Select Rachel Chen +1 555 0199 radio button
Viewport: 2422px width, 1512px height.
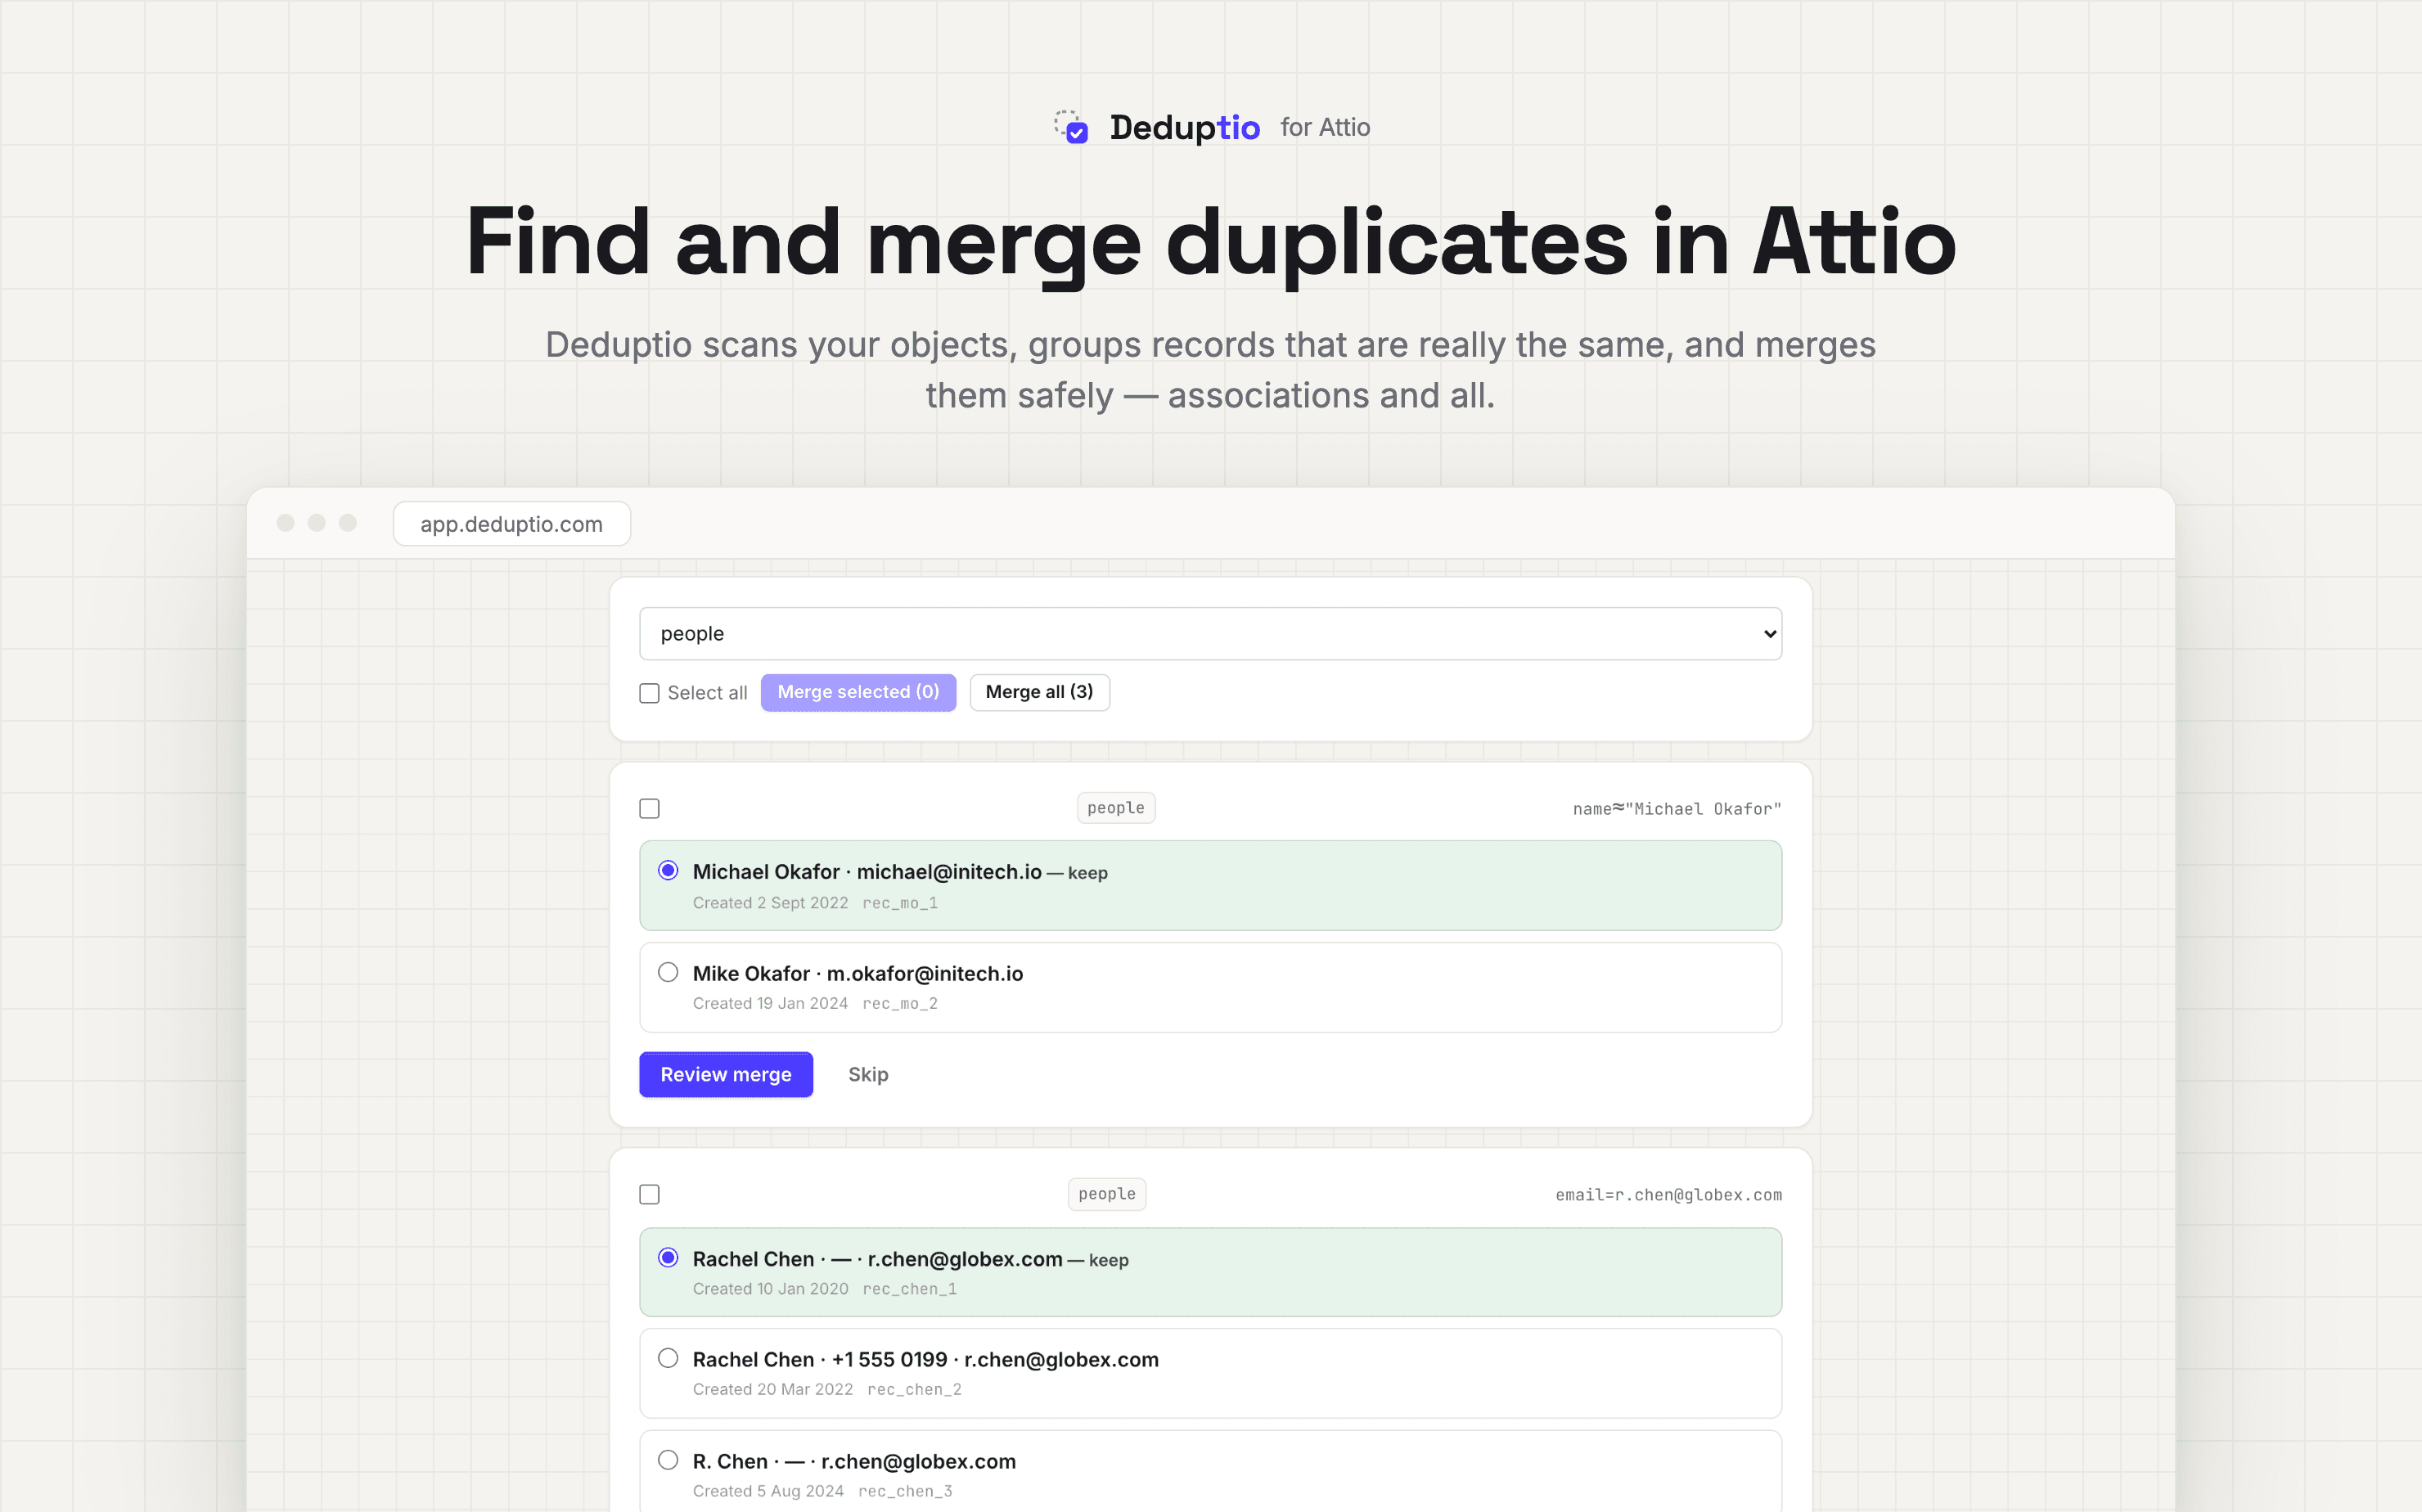668,1358
